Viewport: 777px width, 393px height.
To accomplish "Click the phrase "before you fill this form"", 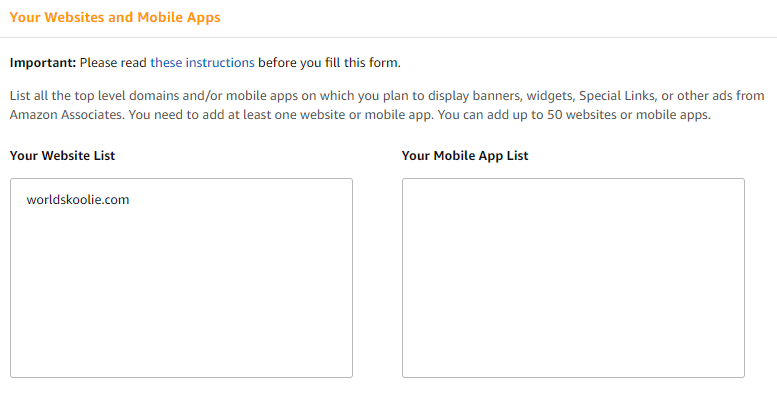I will click(328, 63).
